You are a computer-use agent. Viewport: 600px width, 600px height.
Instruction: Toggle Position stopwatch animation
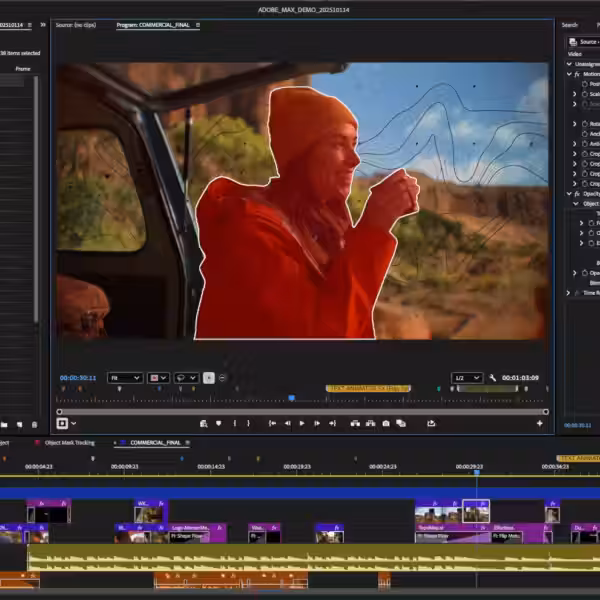(585, 84)
